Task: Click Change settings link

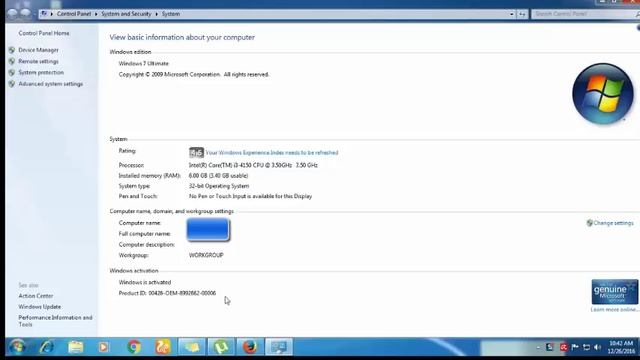Action: (613, 223)
